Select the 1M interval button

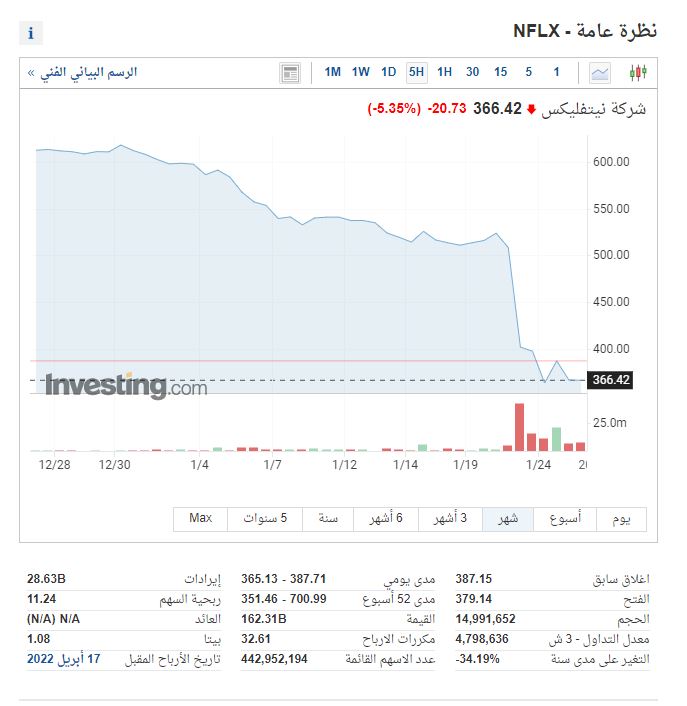(333, 72)
